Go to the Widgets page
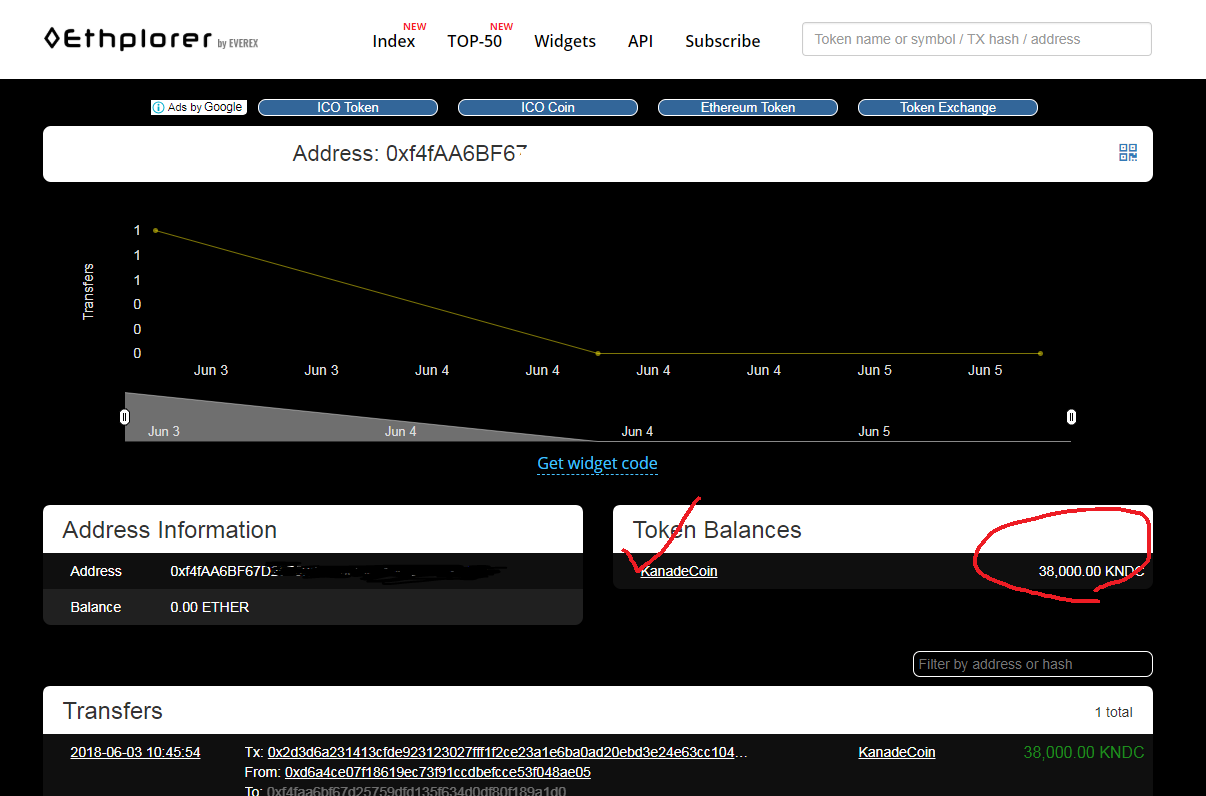The height and width of the screenshot is (796, 1206). tap(565, 41)
